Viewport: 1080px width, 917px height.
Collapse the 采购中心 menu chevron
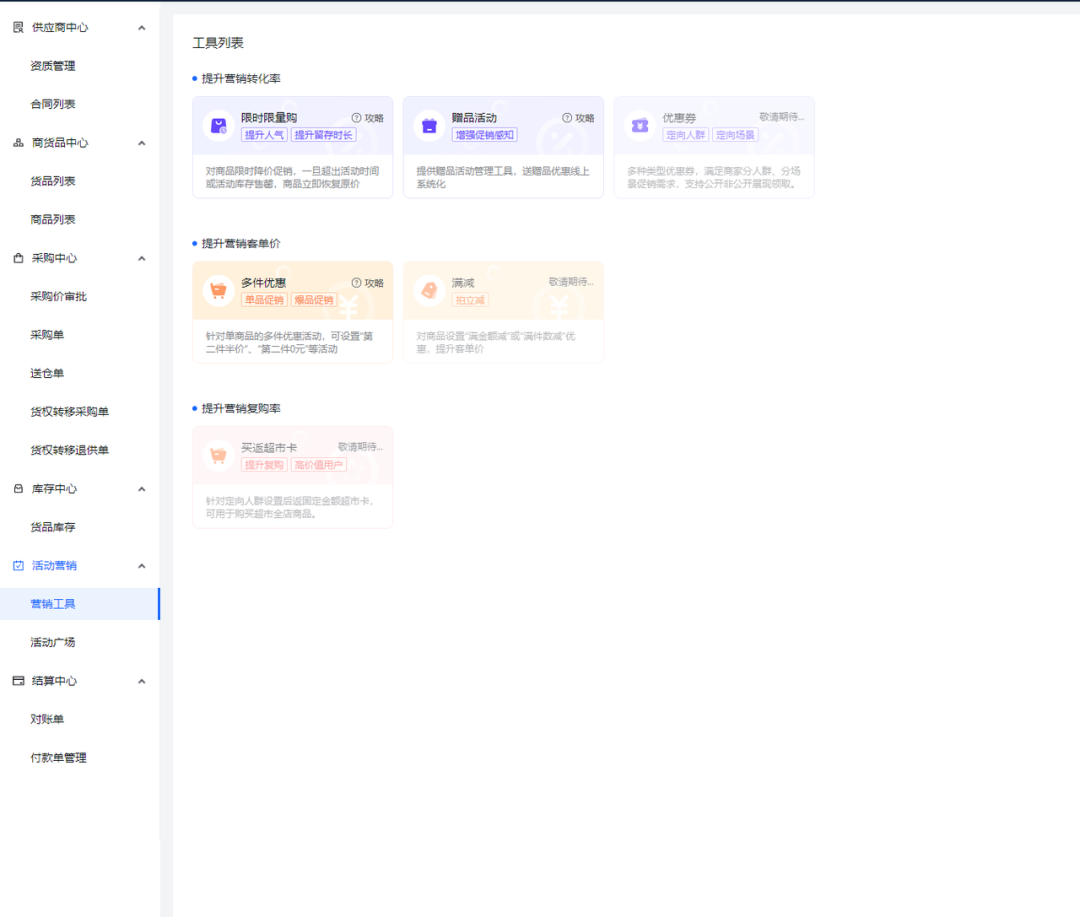click(x=142, y=259)
